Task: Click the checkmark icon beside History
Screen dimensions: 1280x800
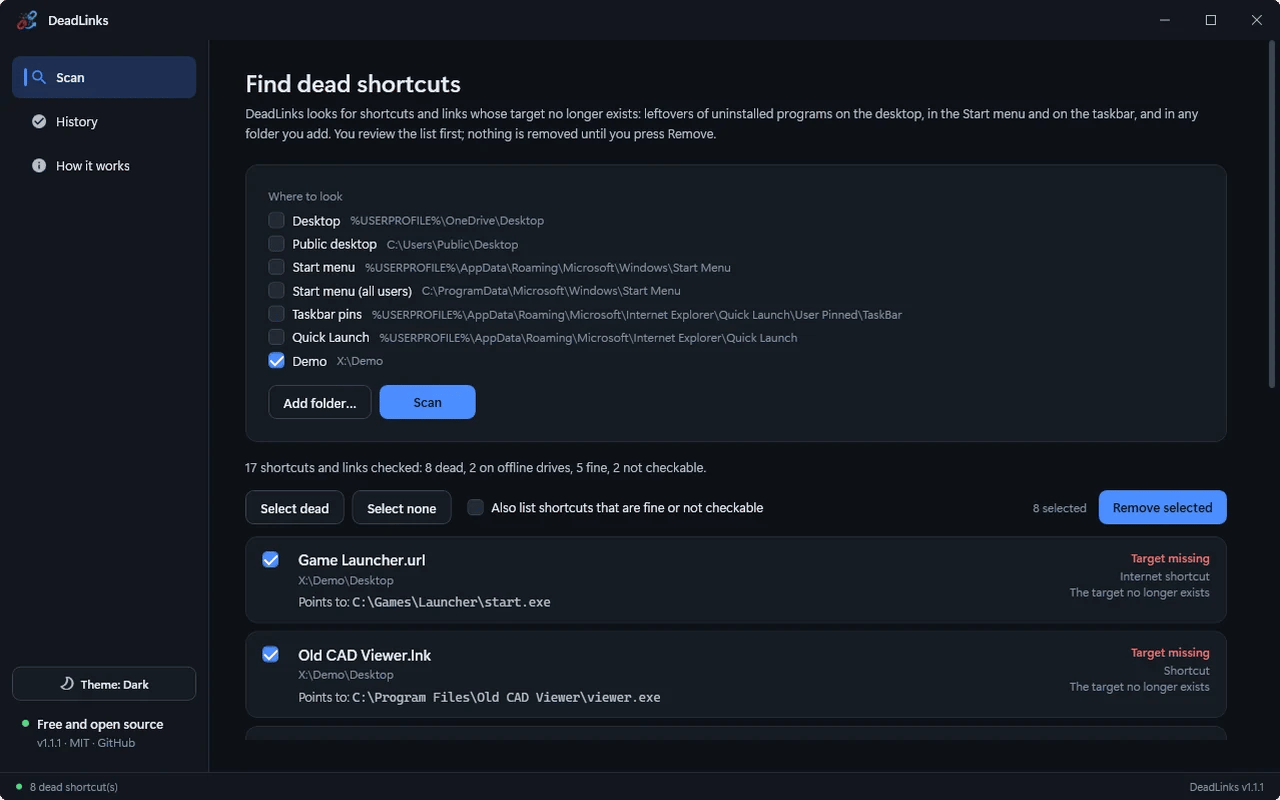Action: tap(39, 121)
